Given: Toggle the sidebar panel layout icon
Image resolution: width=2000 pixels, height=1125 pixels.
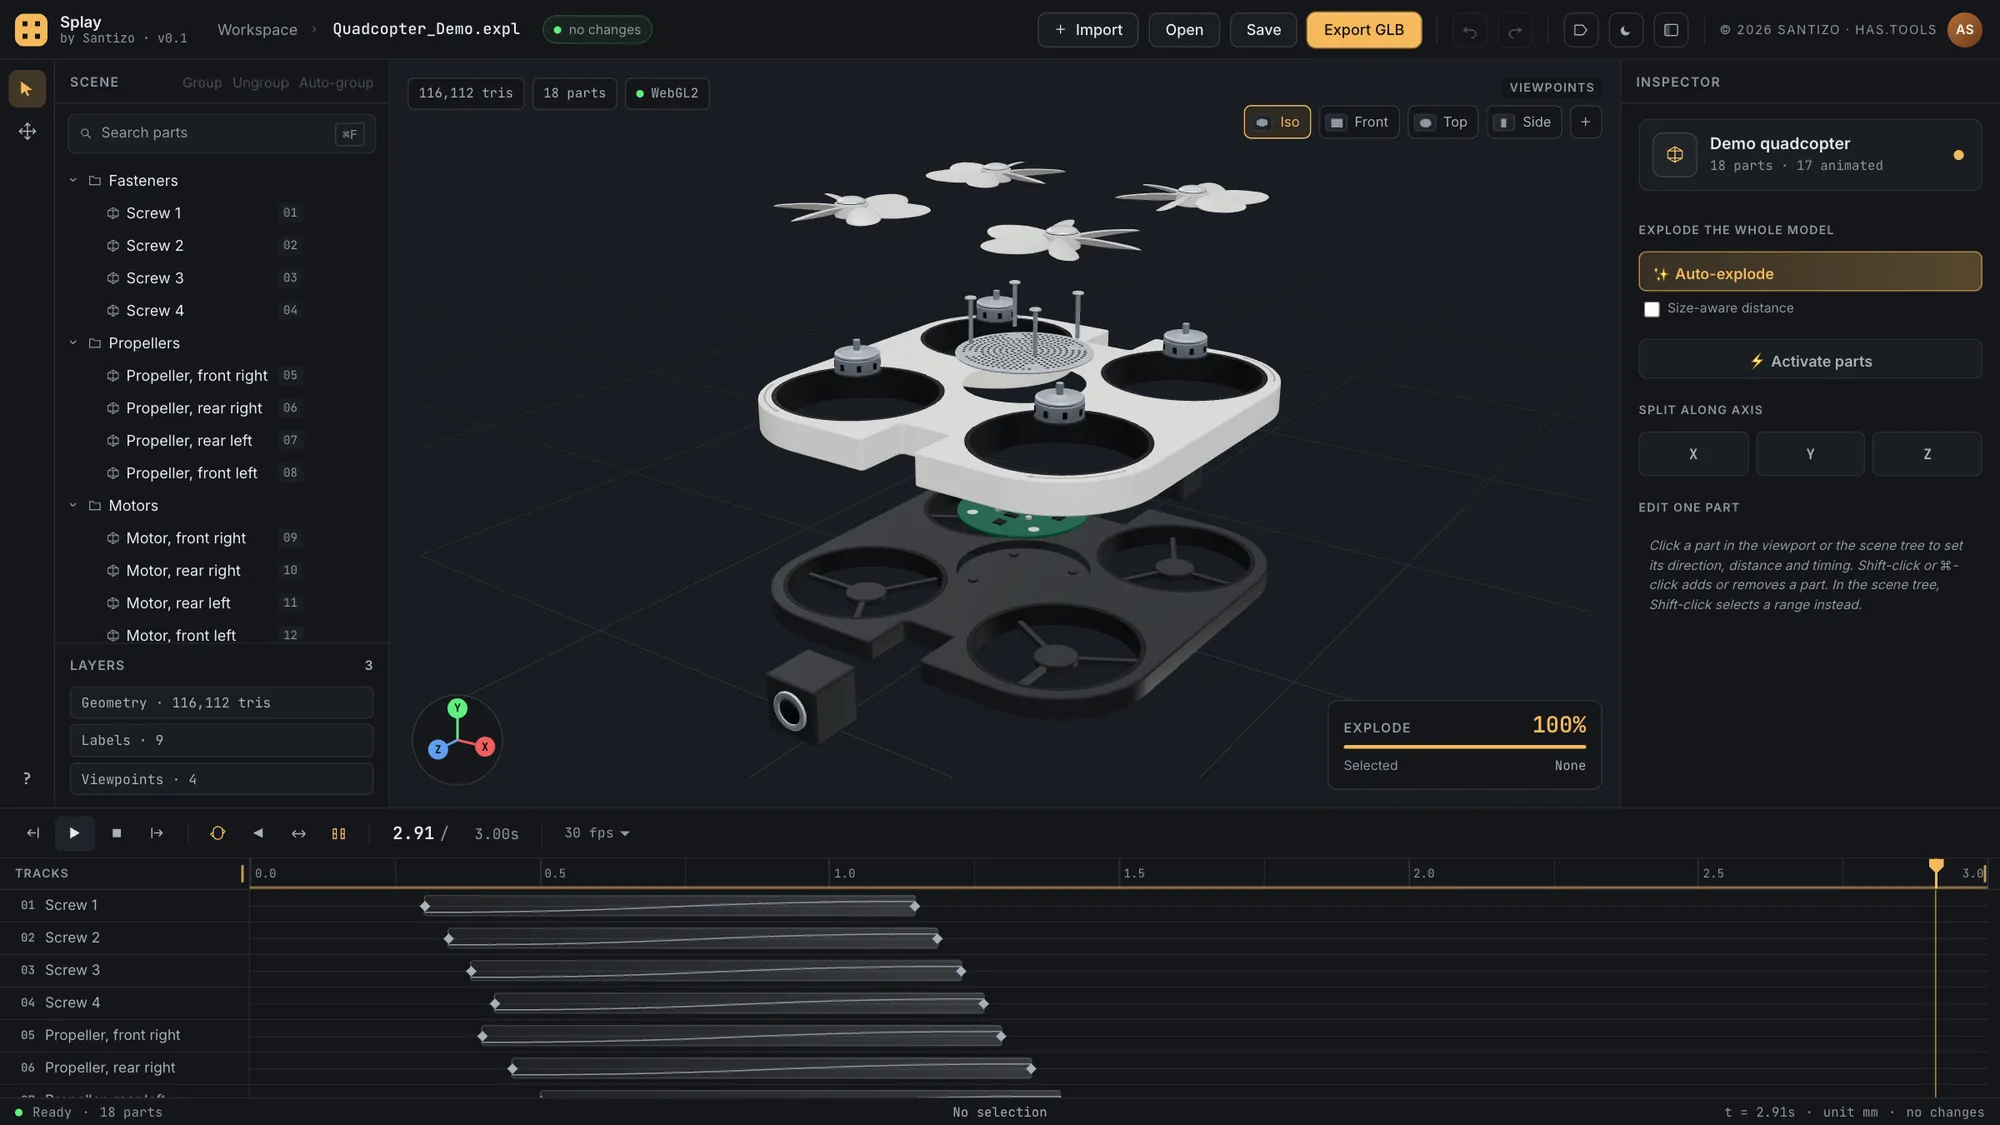Looking at the screenshot, I should pyautogui.click(x=1671, y=30).
